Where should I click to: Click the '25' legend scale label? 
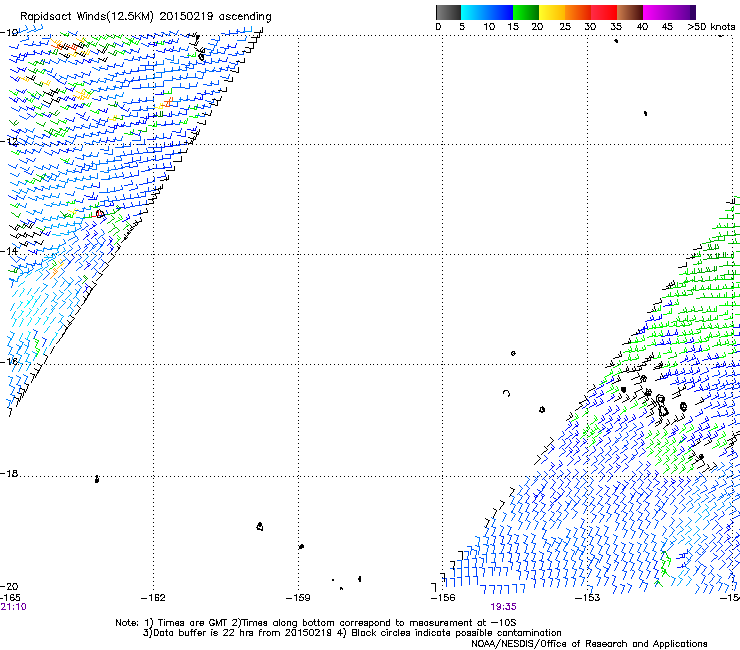coord(565,27)
